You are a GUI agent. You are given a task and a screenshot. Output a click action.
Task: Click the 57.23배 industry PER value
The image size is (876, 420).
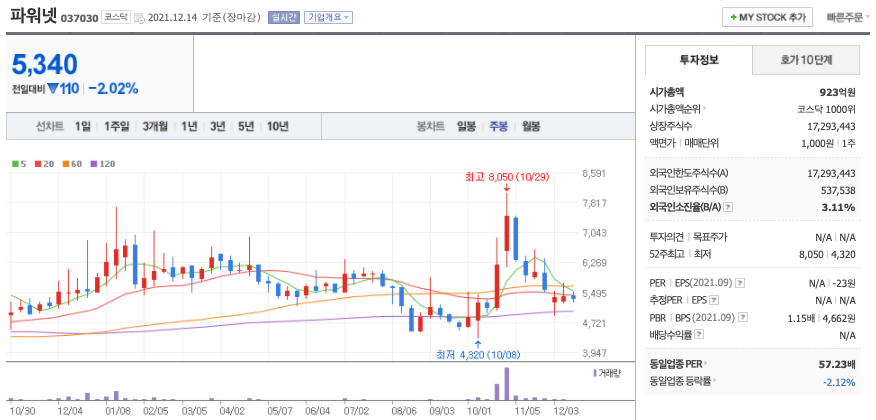836,364
